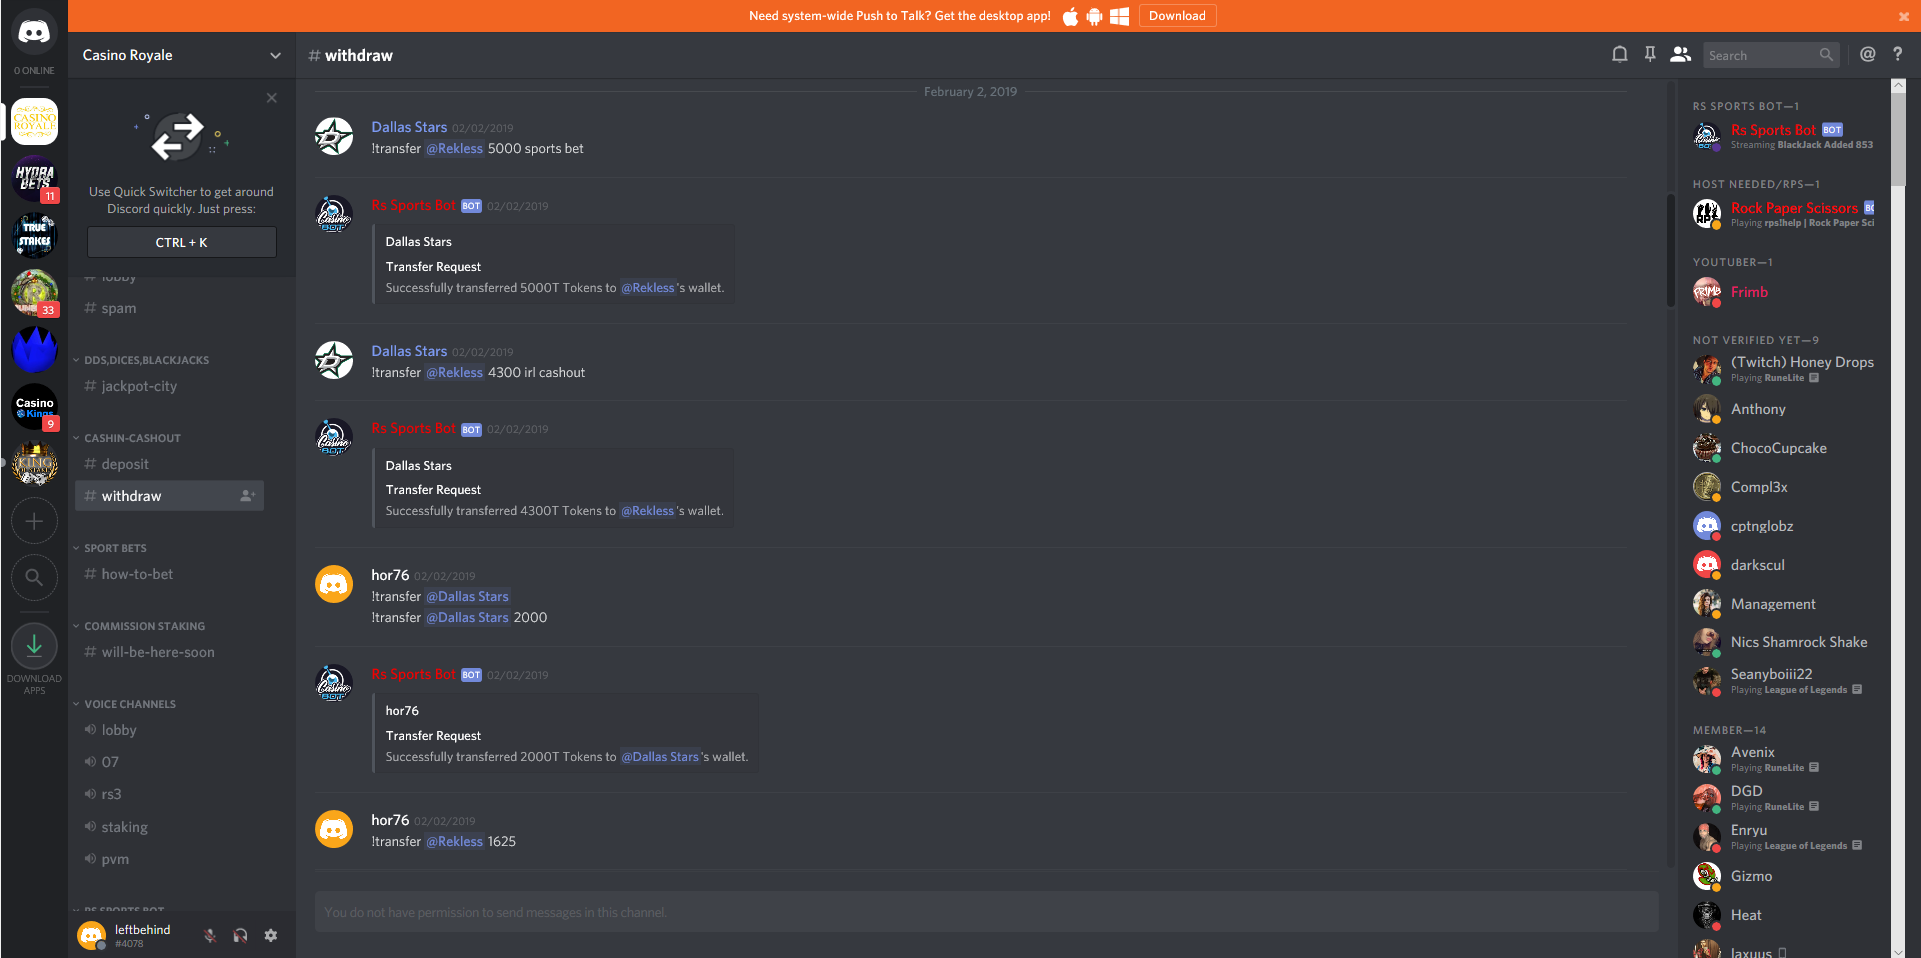Open recent mentions at-sign icon

pyautogui.click(x=1867, y=55)
